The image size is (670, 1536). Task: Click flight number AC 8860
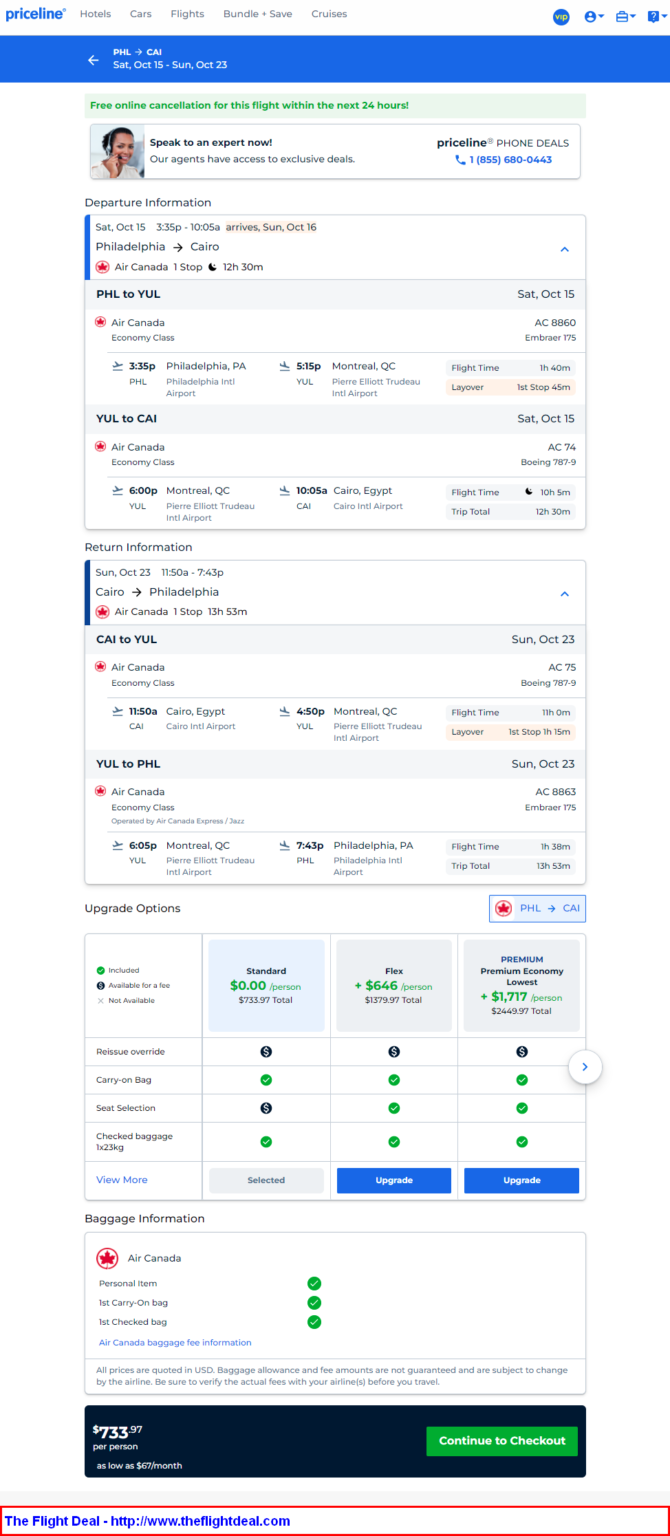[x=555, y=323]
